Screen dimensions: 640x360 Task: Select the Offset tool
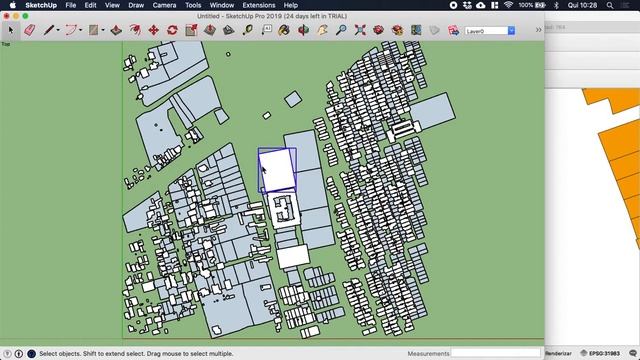coord(135,30)
